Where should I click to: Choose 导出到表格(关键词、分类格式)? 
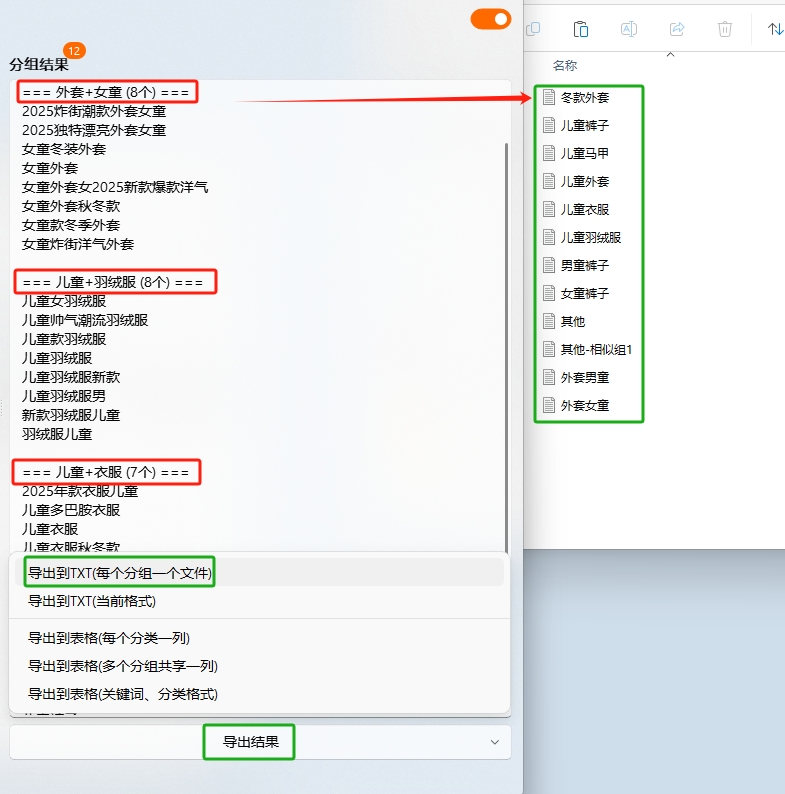coord(259,694)
